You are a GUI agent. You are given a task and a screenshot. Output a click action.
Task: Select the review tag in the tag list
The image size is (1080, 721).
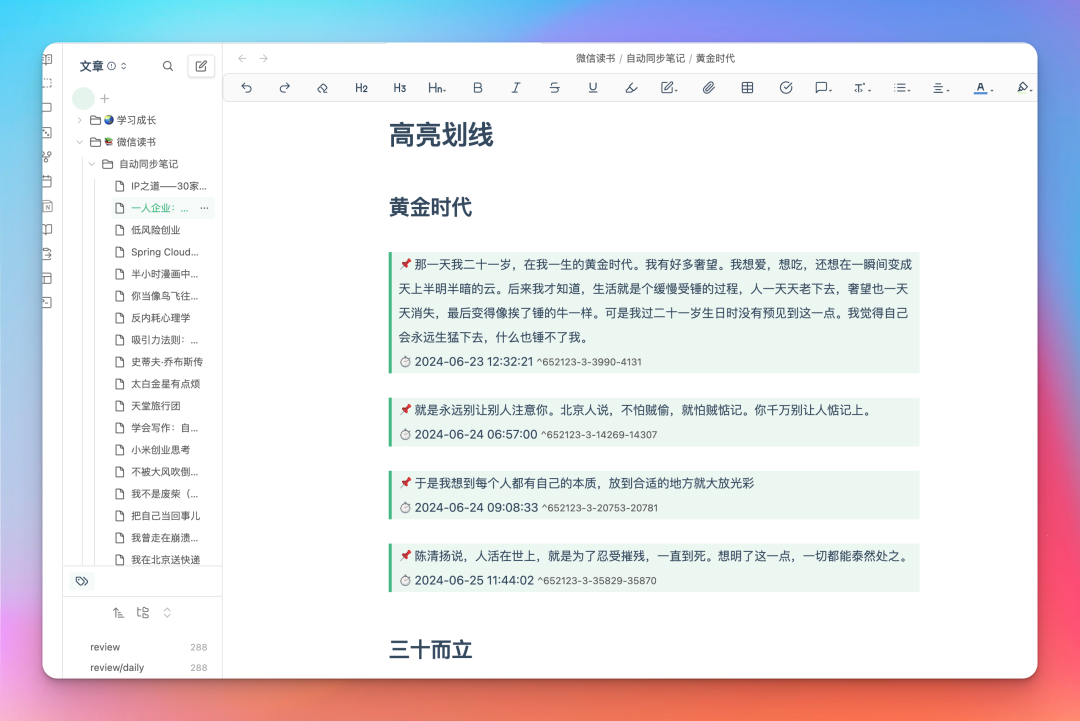click(x=105, y=647)
